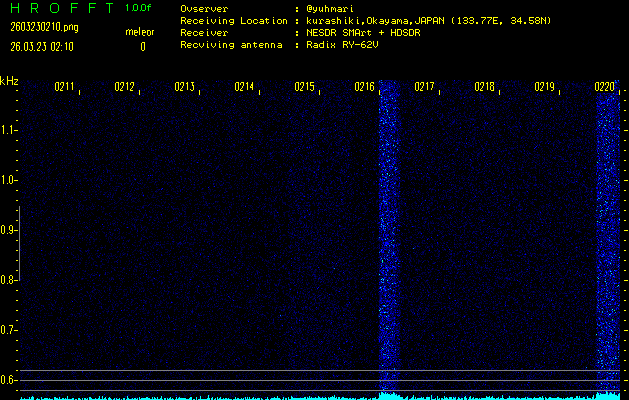Click the 1.0 frequency axis label
The width and height of the screenshot is (629, 400).
point(7,180)
